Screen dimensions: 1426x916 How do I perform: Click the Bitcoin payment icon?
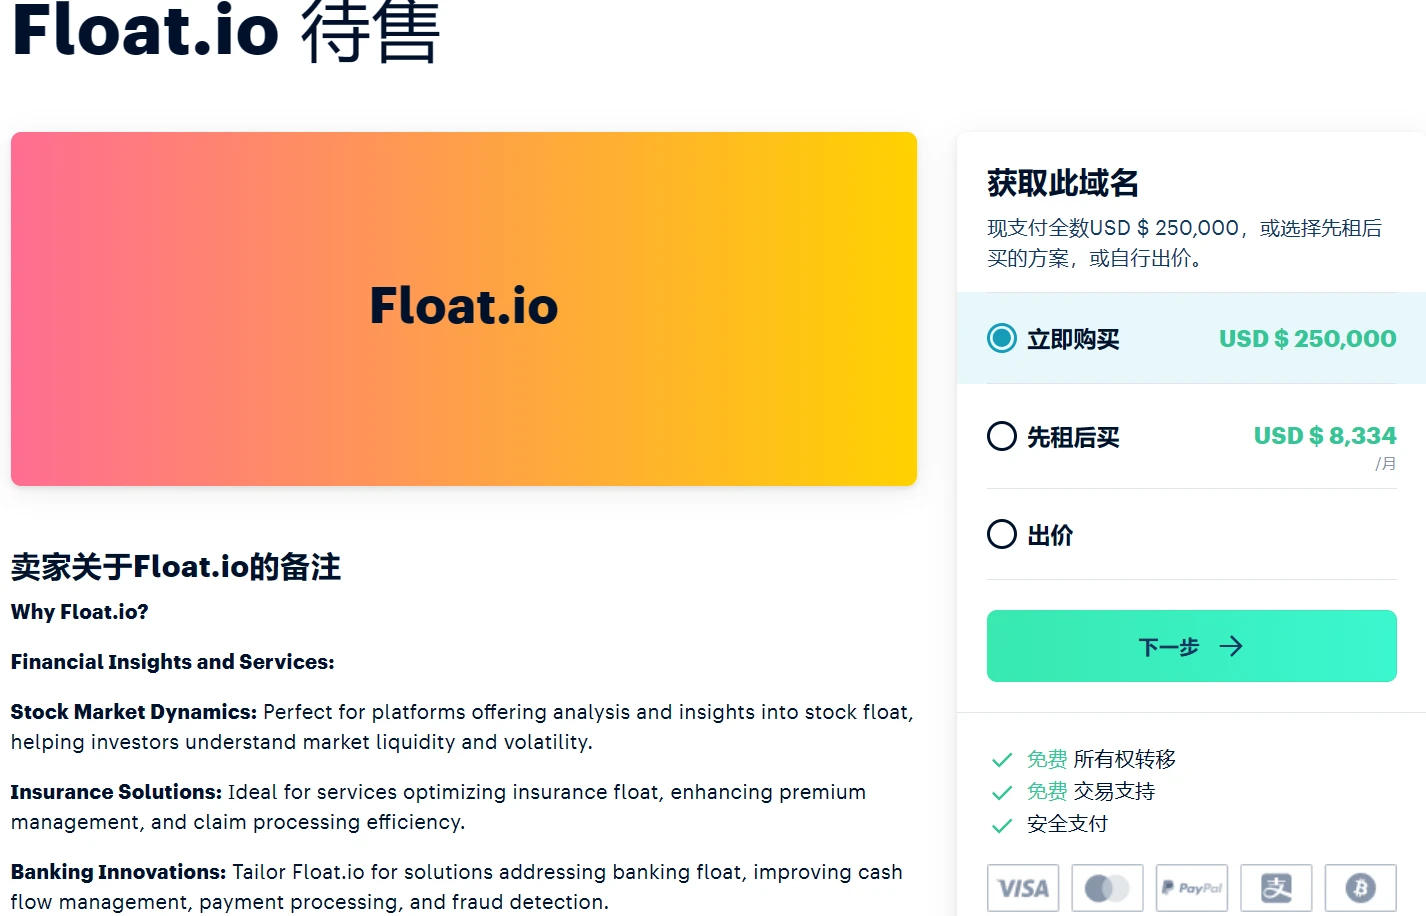tap(1360, 888)
